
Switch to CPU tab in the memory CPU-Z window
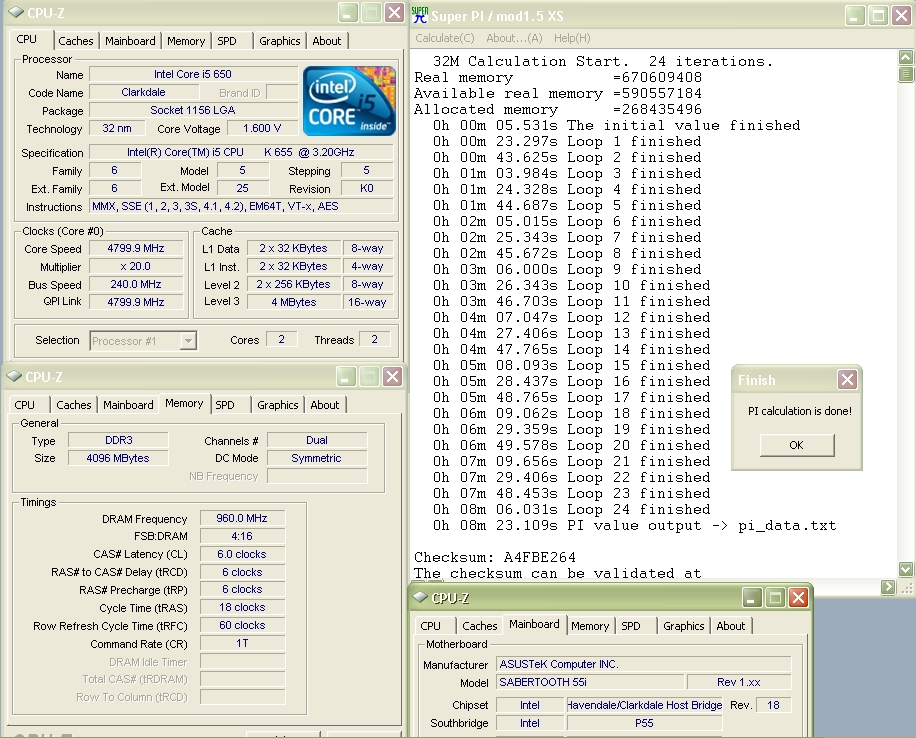(25, 405)
